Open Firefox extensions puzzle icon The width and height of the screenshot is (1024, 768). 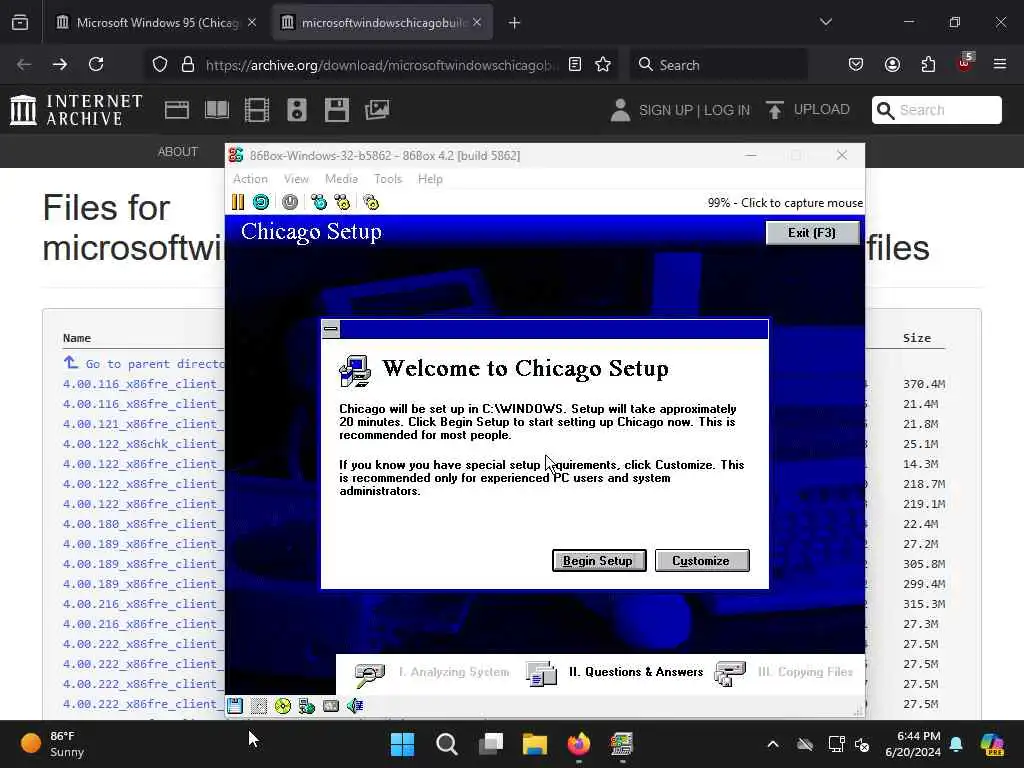coord(928,65)
